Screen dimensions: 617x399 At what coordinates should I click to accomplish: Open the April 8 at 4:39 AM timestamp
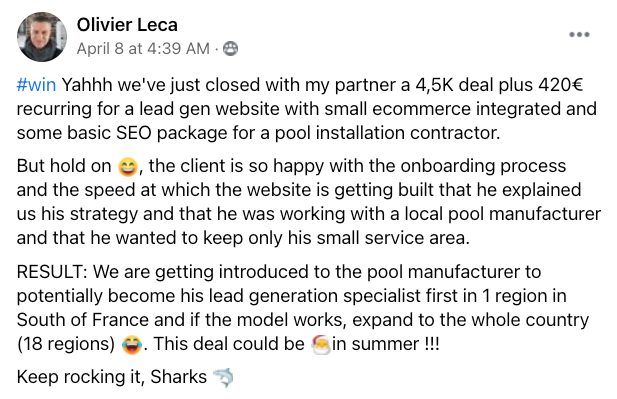pyautogui.click(x=143, y=49)
